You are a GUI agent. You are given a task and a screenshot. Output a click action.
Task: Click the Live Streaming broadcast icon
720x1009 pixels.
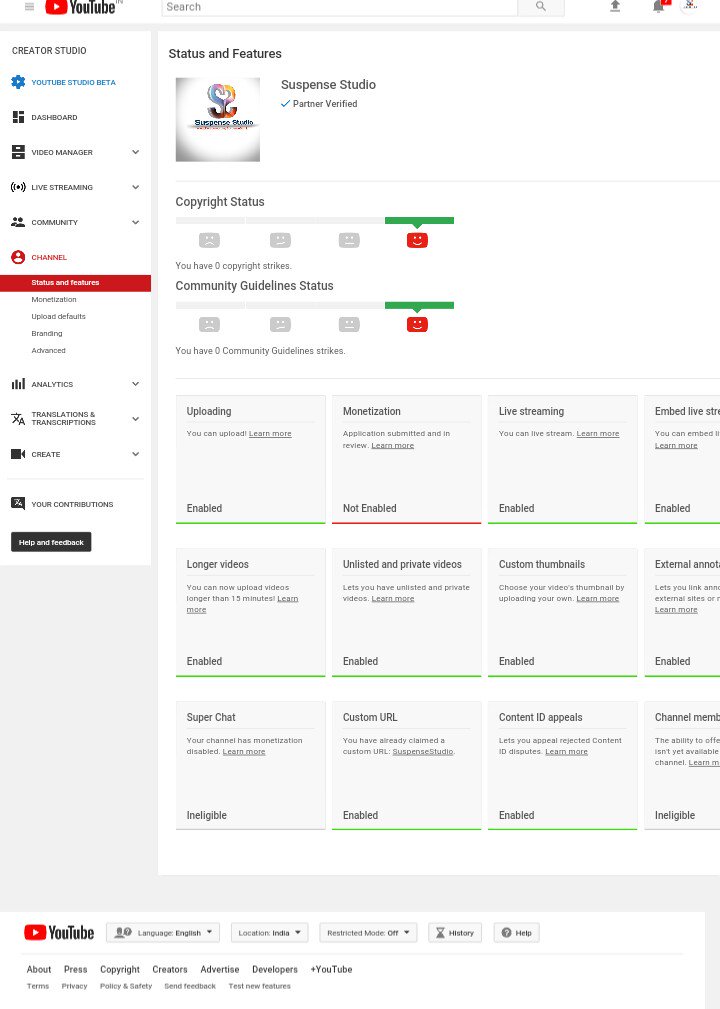[x=18, y=187]
